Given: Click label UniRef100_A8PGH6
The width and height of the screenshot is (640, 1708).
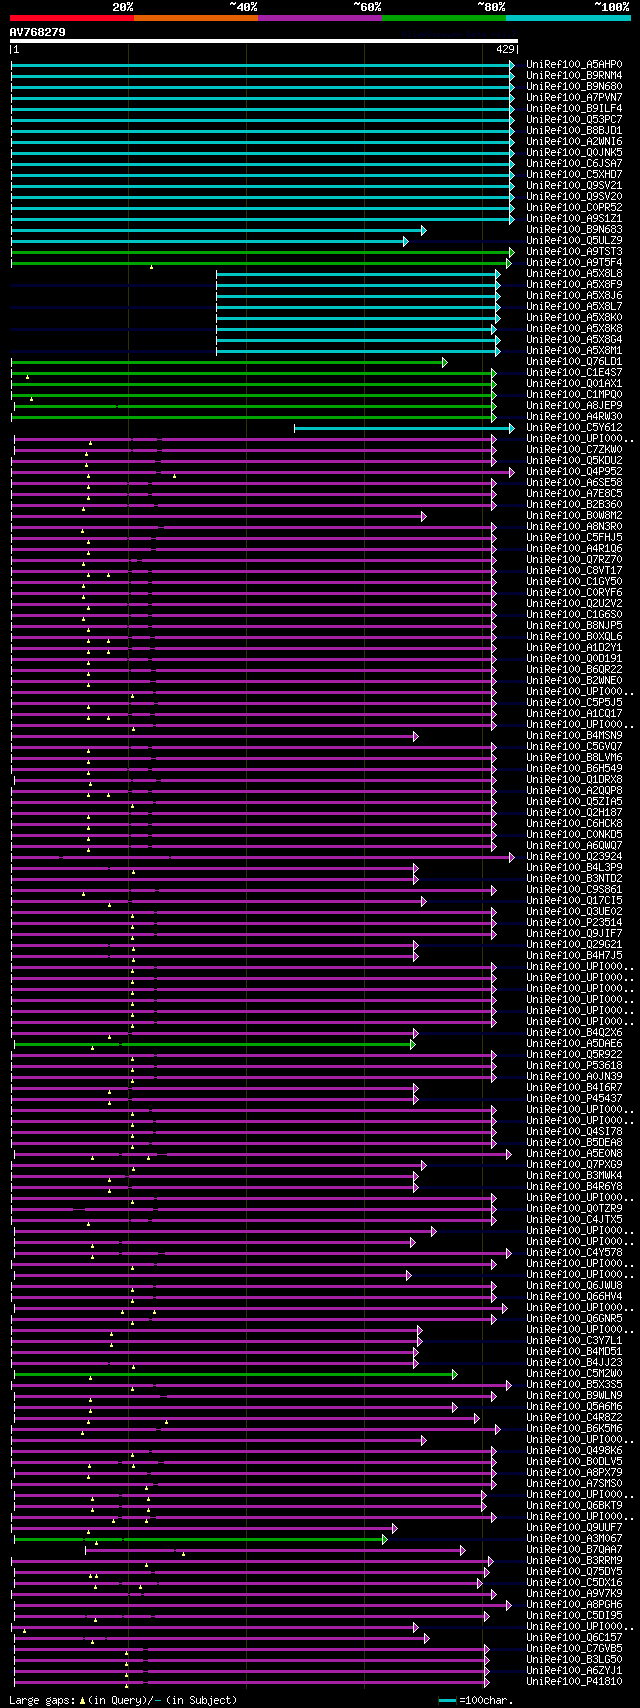Looking at the screenshot, I should (x=574, y=1605).
